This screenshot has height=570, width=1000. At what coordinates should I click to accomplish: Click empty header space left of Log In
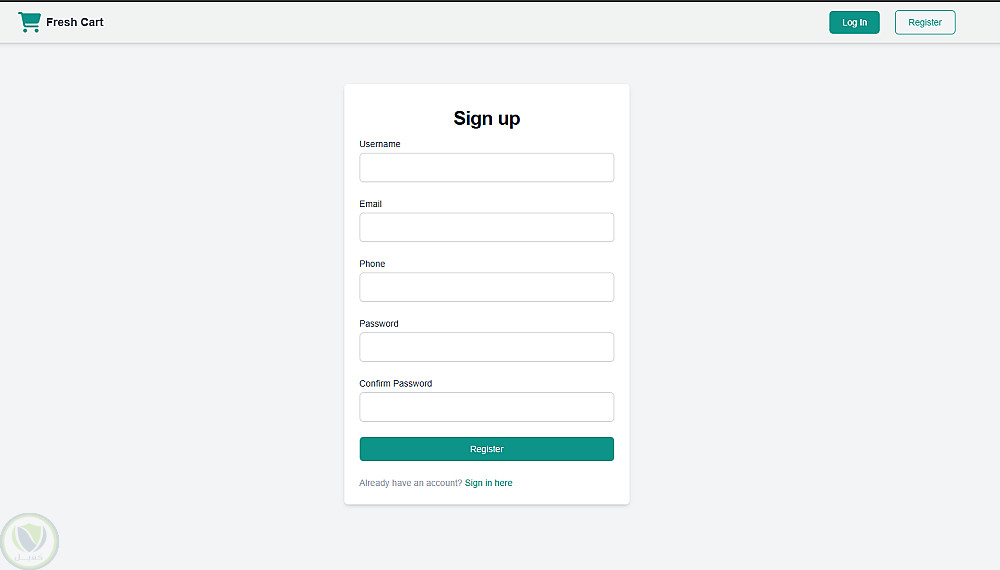pyautogui.click(x=500, y=22)
